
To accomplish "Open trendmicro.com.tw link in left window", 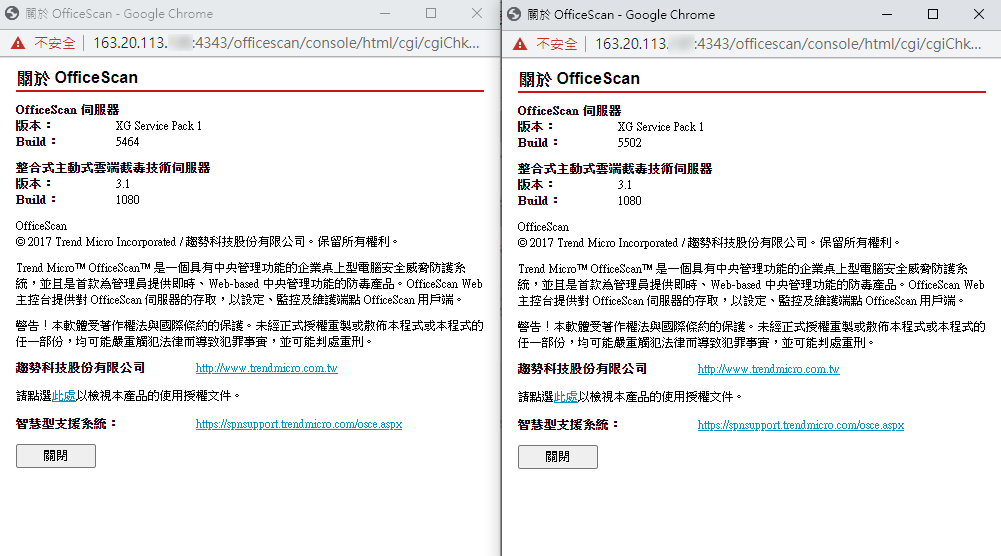I will pyautogui.click(x=266, y=368).
